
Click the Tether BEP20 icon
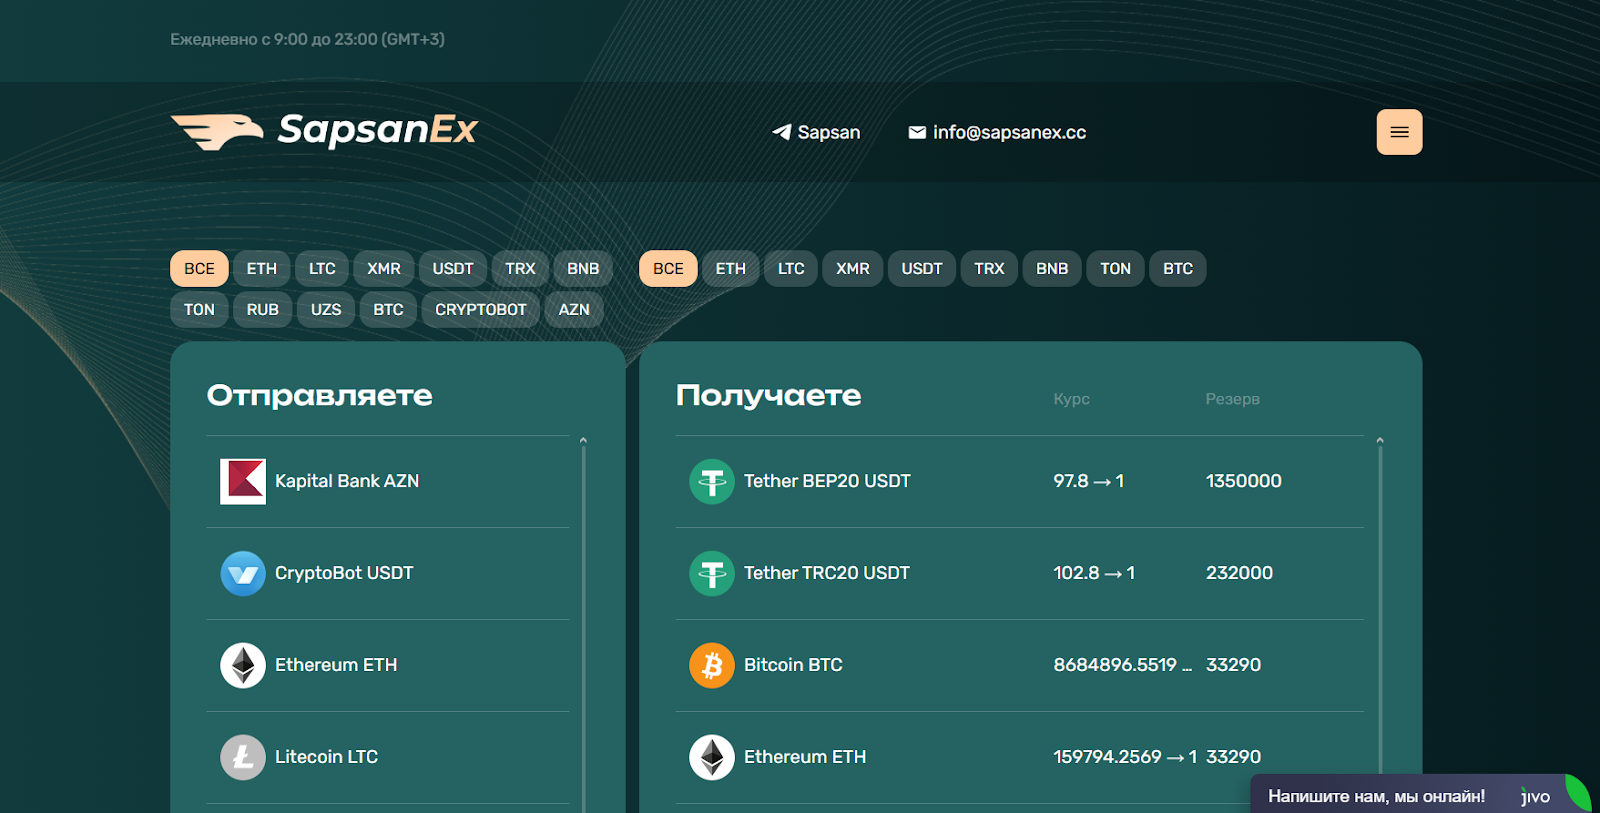coord(712,481)
